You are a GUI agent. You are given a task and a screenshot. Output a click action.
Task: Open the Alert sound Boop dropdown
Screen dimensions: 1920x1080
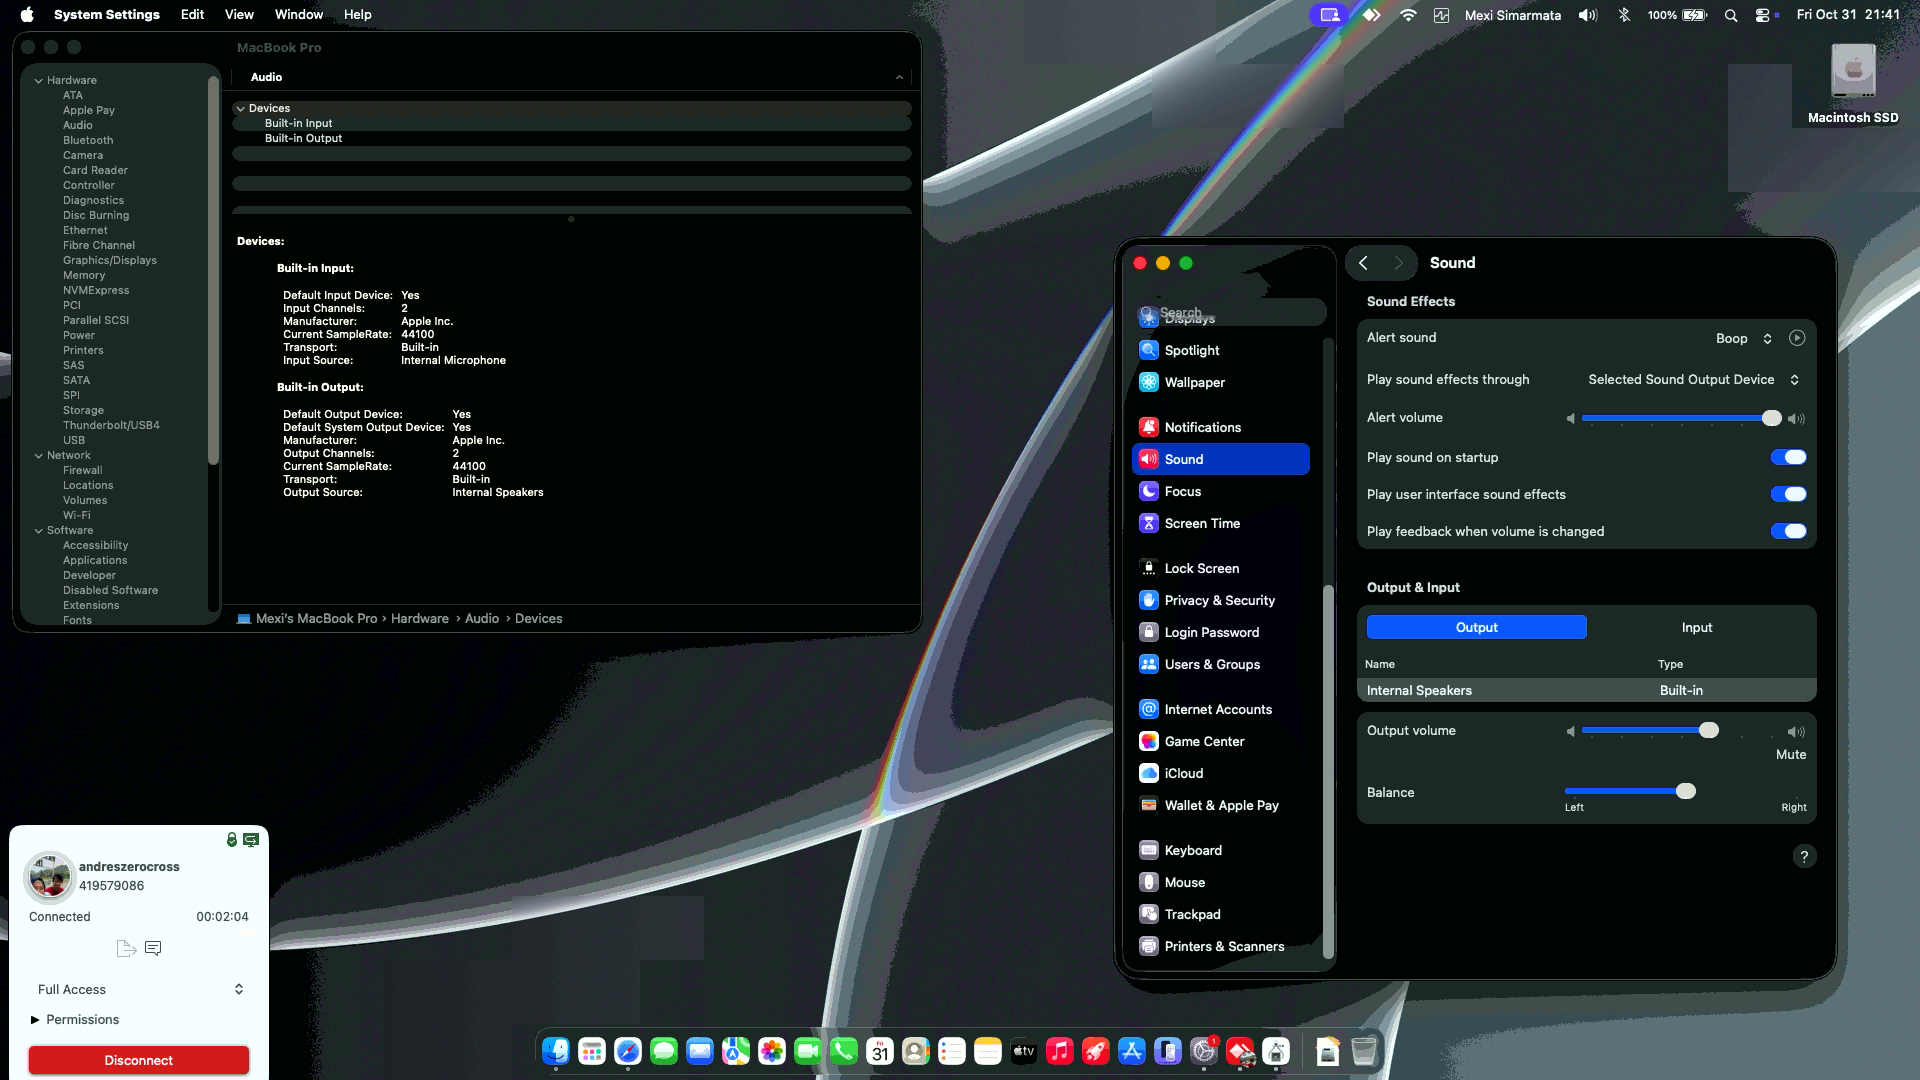click(1744, 338)
